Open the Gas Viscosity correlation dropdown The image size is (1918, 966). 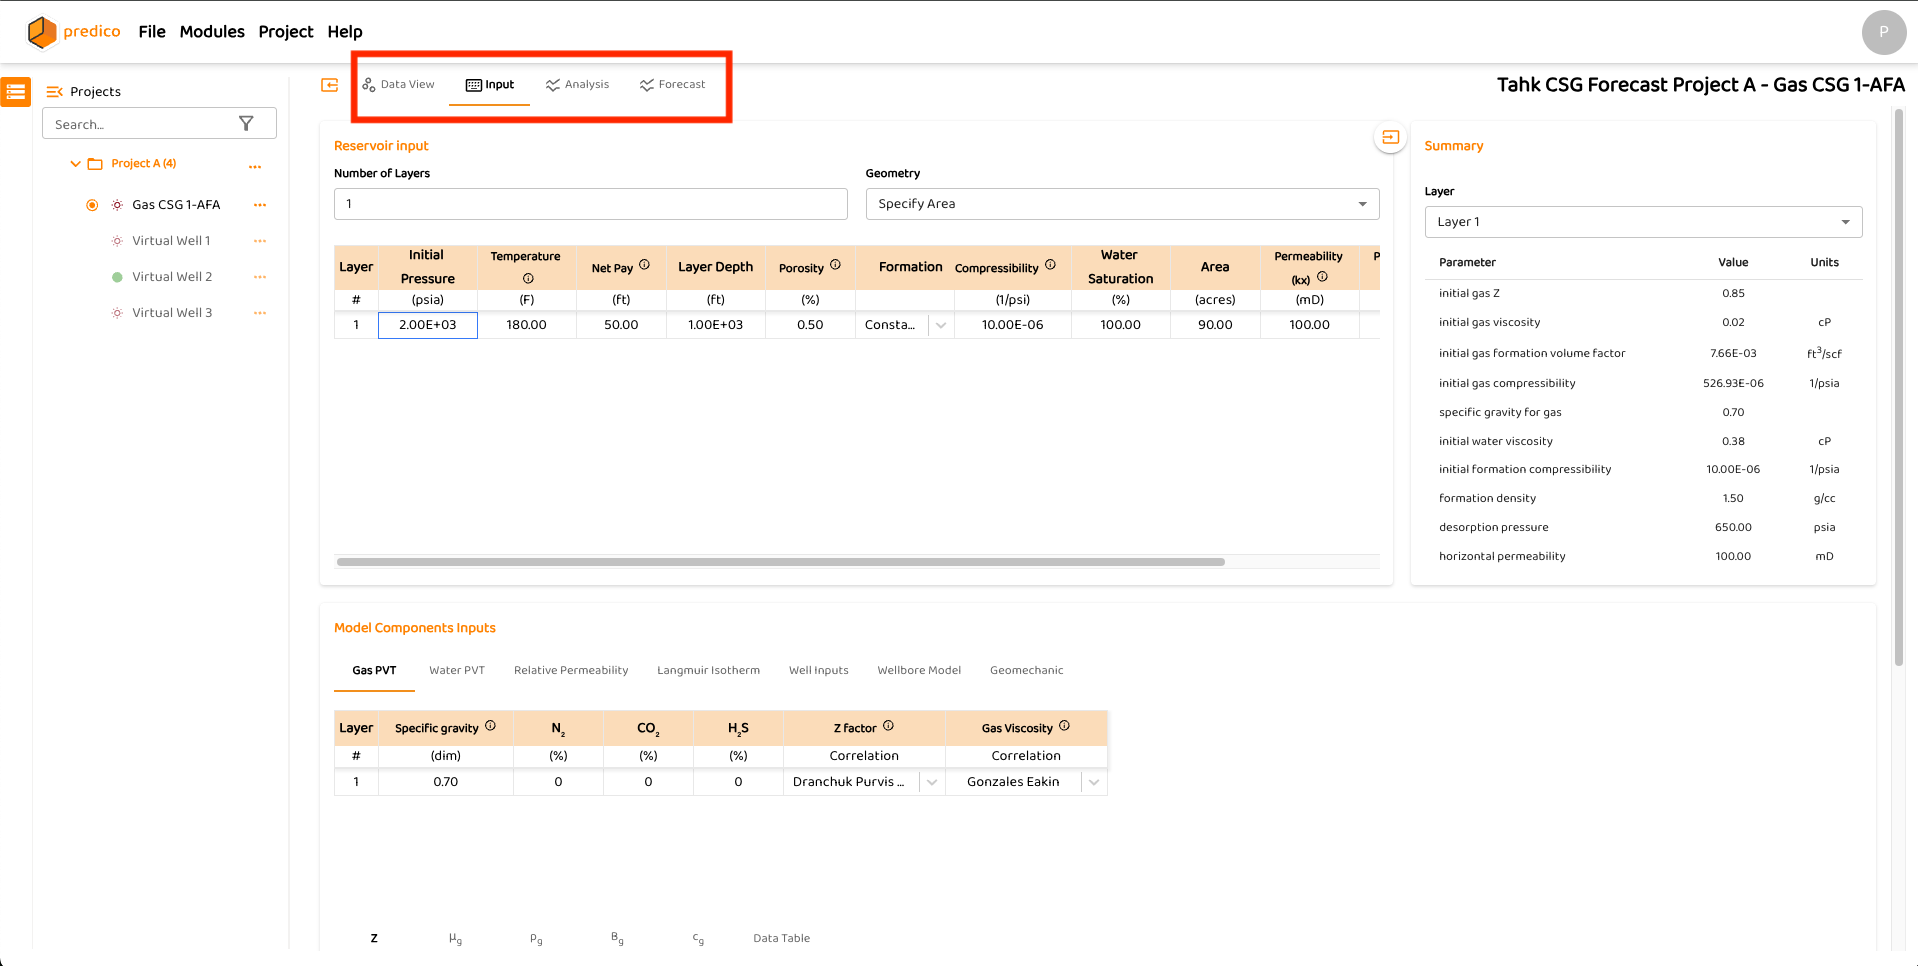(x=1094, y=782)
